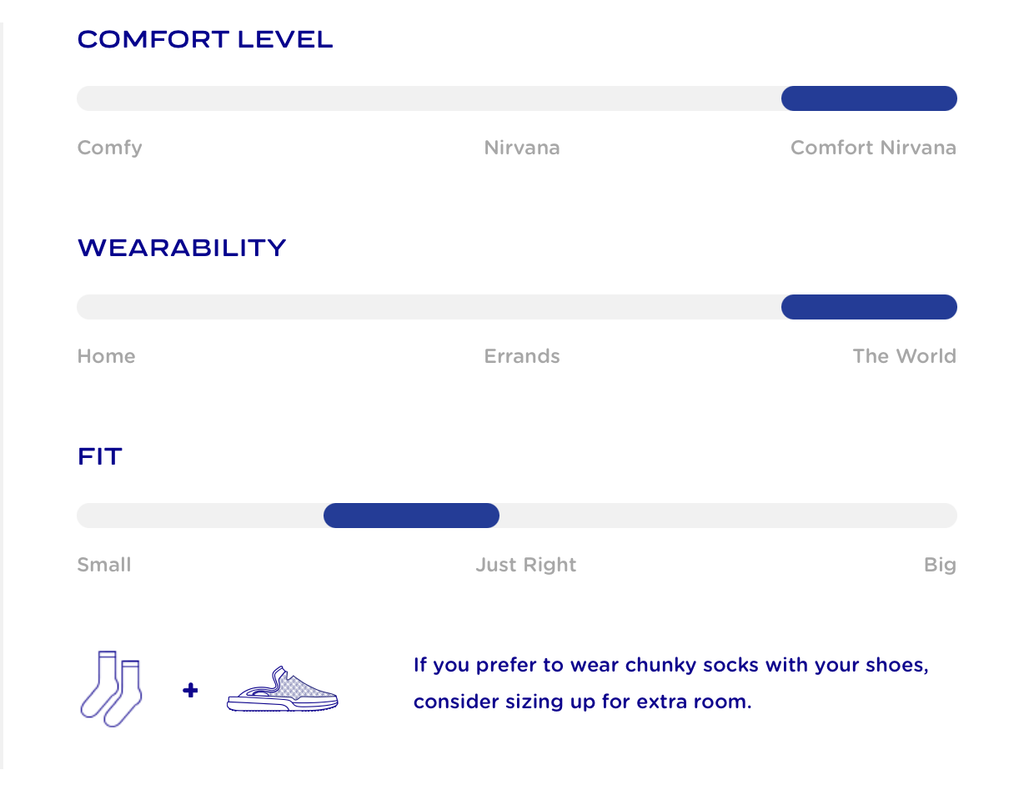Click the FIT heading
The width and height of the screenshot is (1024, 785).
tap(100, 457)
